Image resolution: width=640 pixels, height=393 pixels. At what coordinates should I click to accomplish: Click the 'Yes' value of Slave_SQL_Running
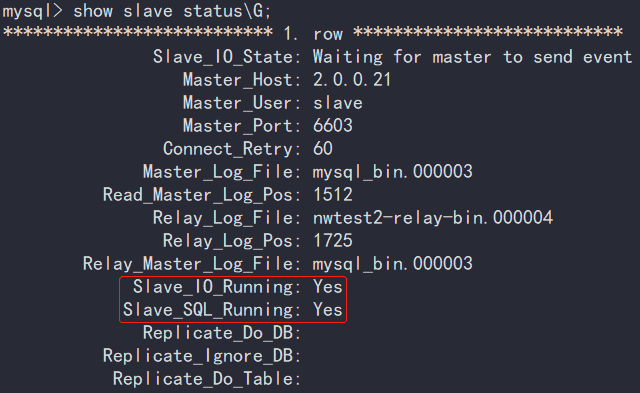pyautogui.click(x=328, y=310)
